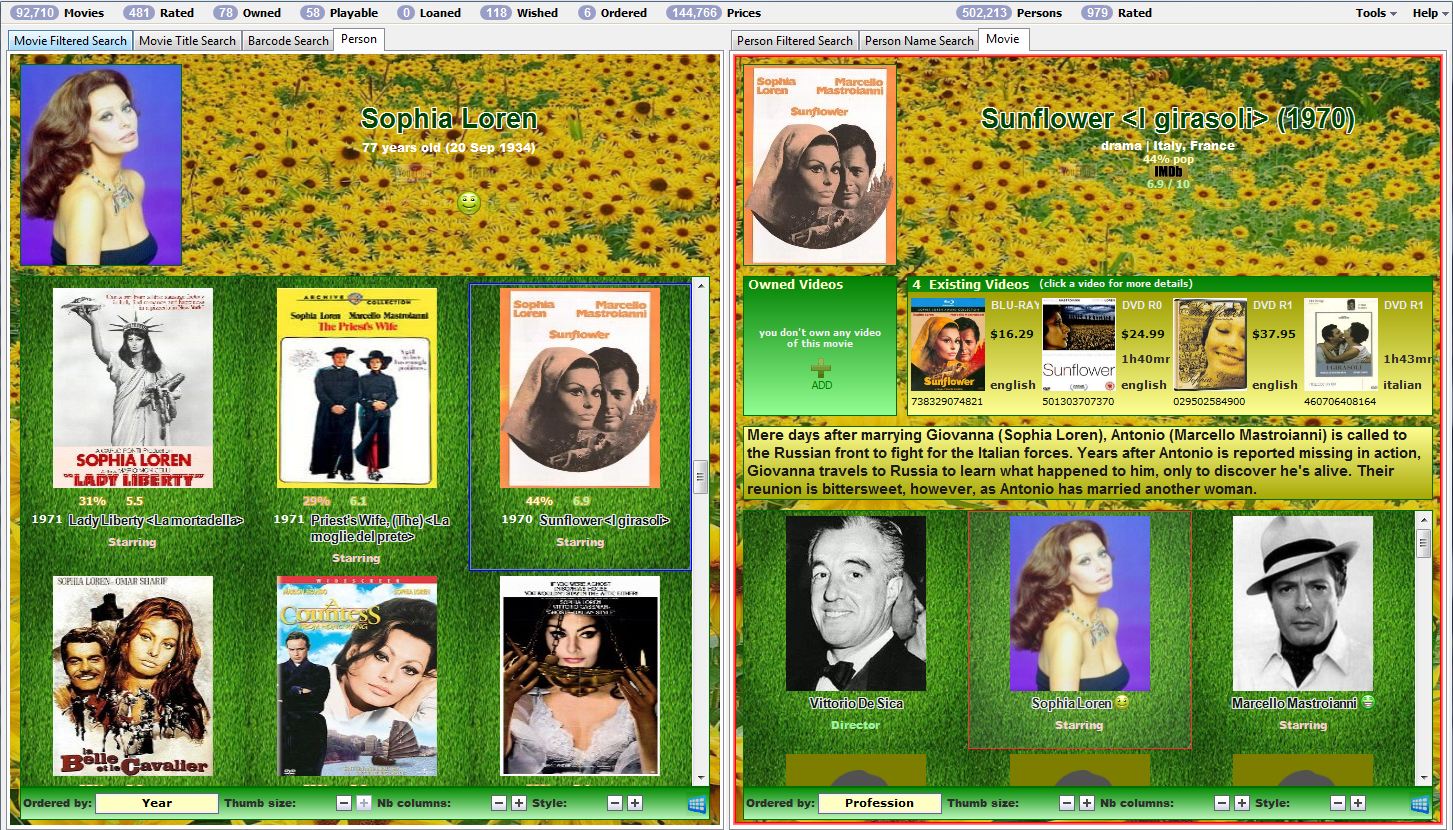
Task: Click the blue grid icon in the Movie panel footer
Action: (1420, 803)
